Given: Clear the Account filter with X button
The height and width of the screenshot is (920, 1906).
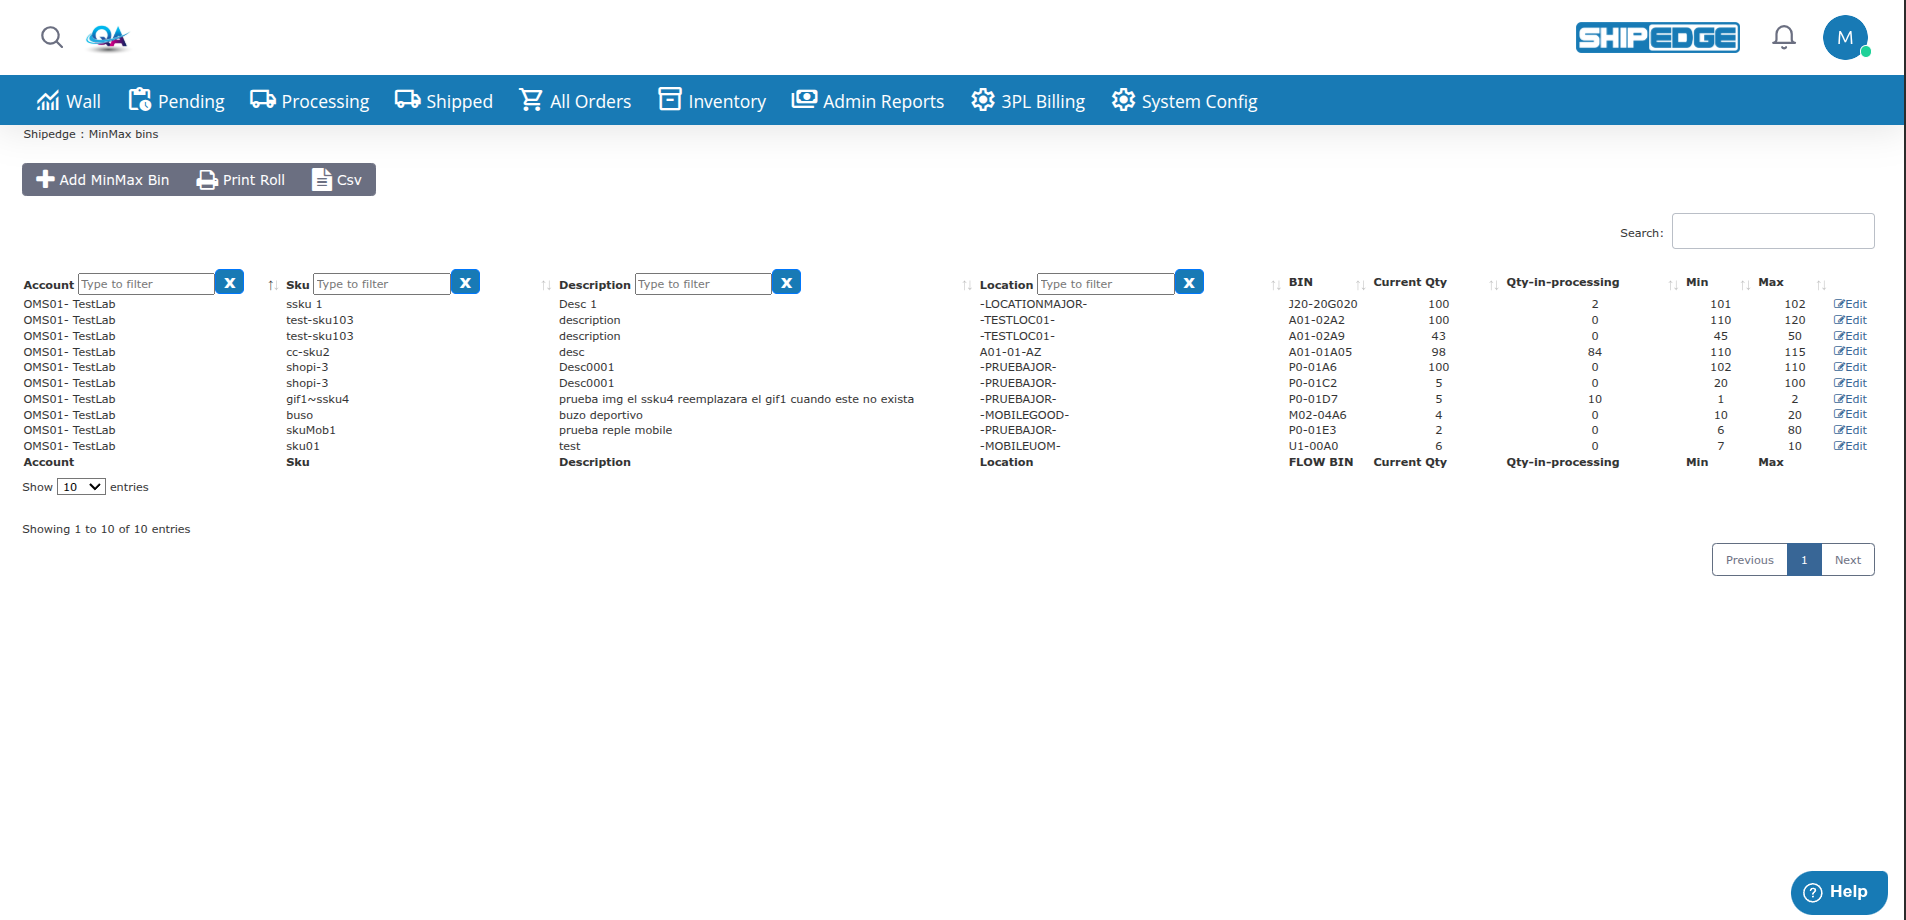Looking at the screenshot, I should pyautogui.click(x=230, y=283).
